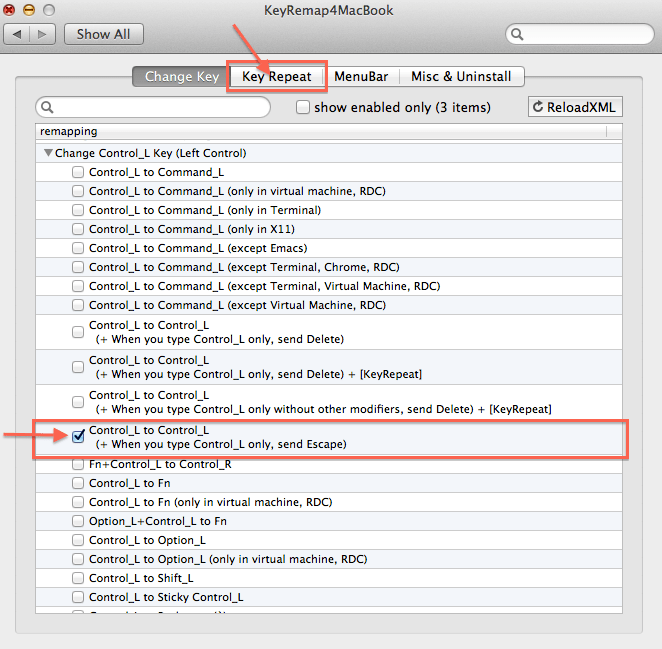Click the ReloadXML button
This screenshot has height=649, width=662.
tap(575, 107)
